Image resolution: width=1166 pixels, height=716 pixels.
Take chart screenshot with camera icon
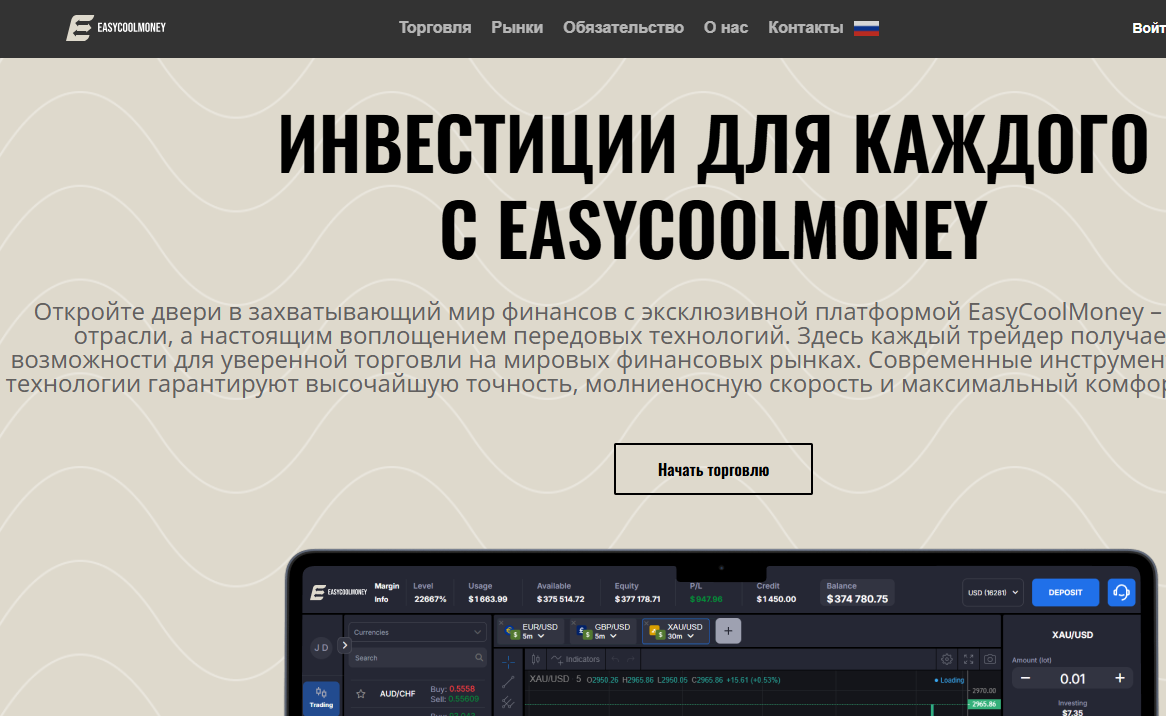click(989, 659)
